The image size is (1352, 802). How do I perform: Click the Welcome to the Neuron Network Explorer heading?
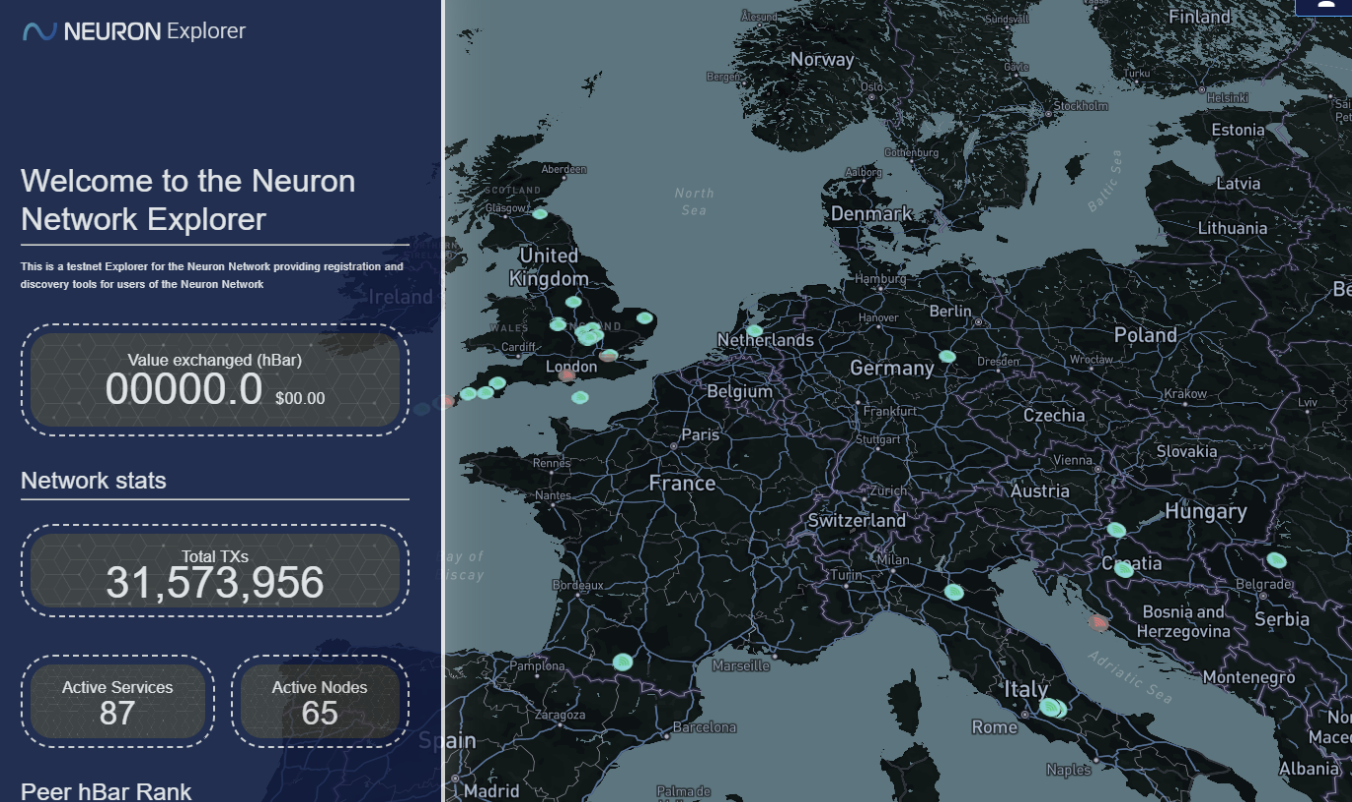(188, 200)
